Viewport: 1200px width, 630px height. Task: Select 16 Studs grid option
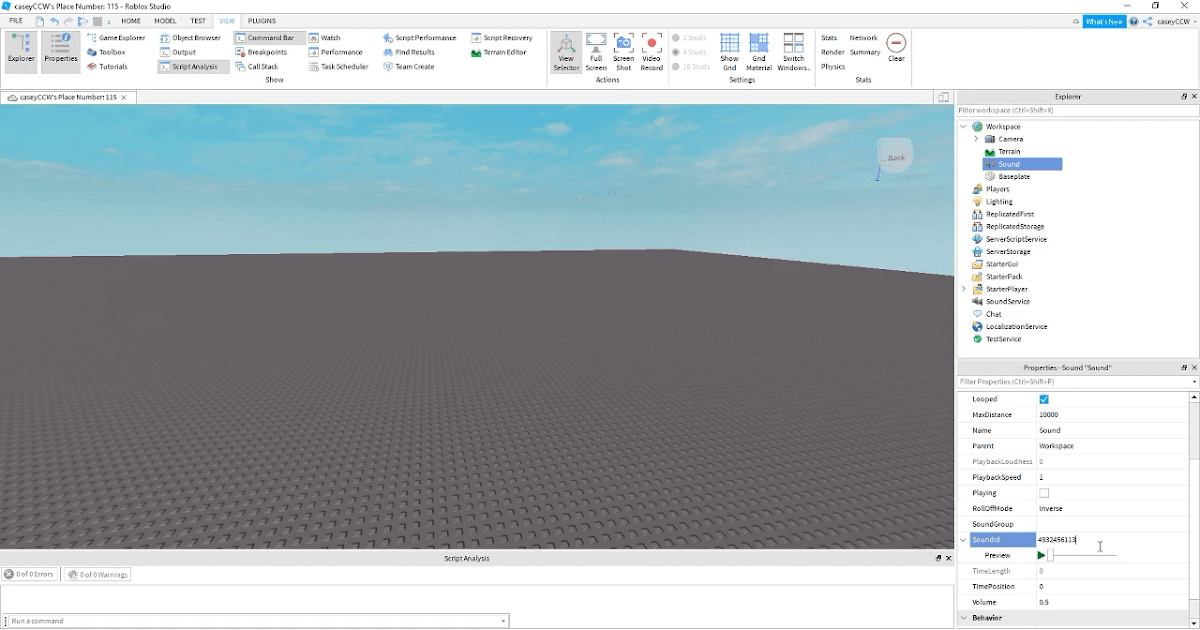click(x=692, y=67)
